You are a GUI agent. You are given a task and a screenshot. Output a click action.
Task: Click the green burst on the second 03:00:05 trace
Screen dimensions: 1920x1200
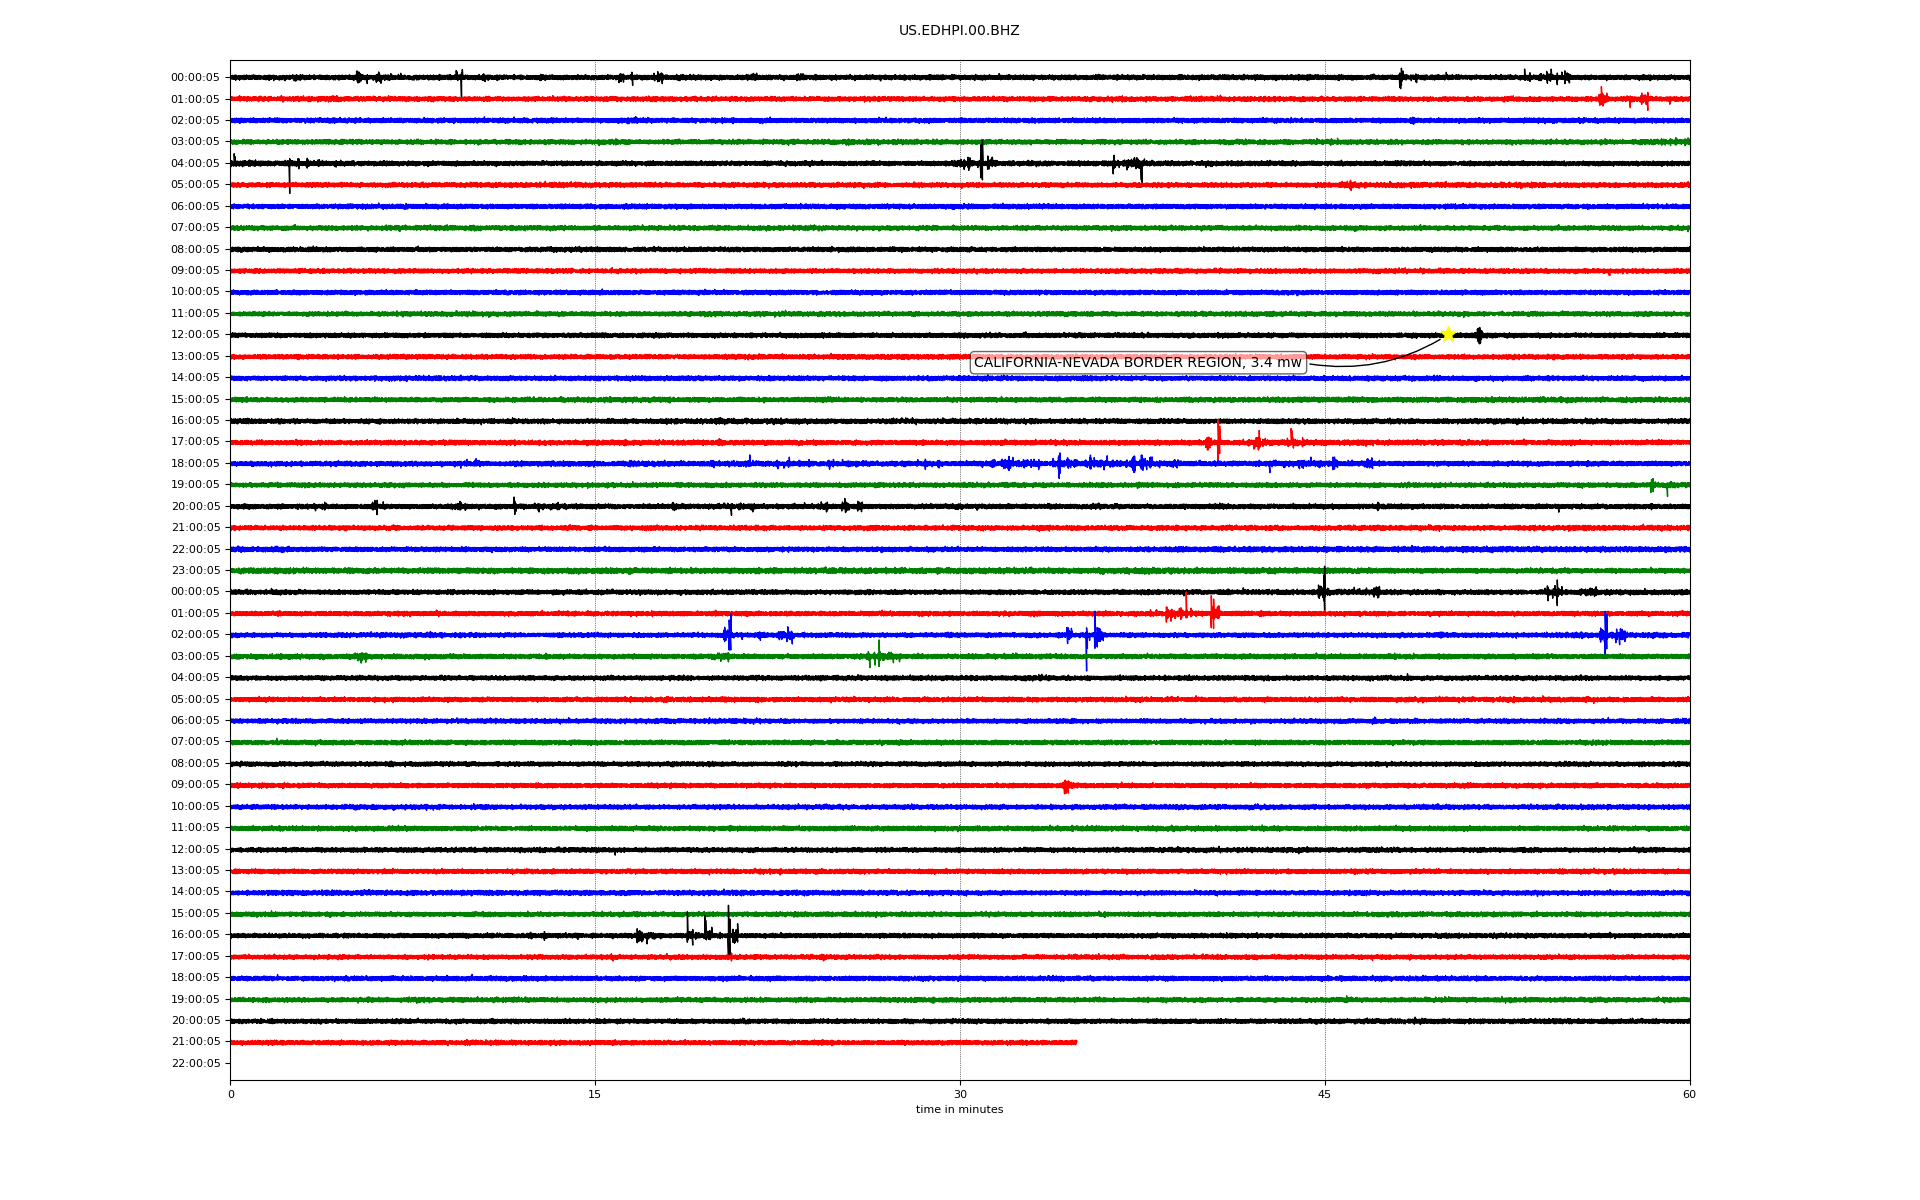[x=878, y=656]
